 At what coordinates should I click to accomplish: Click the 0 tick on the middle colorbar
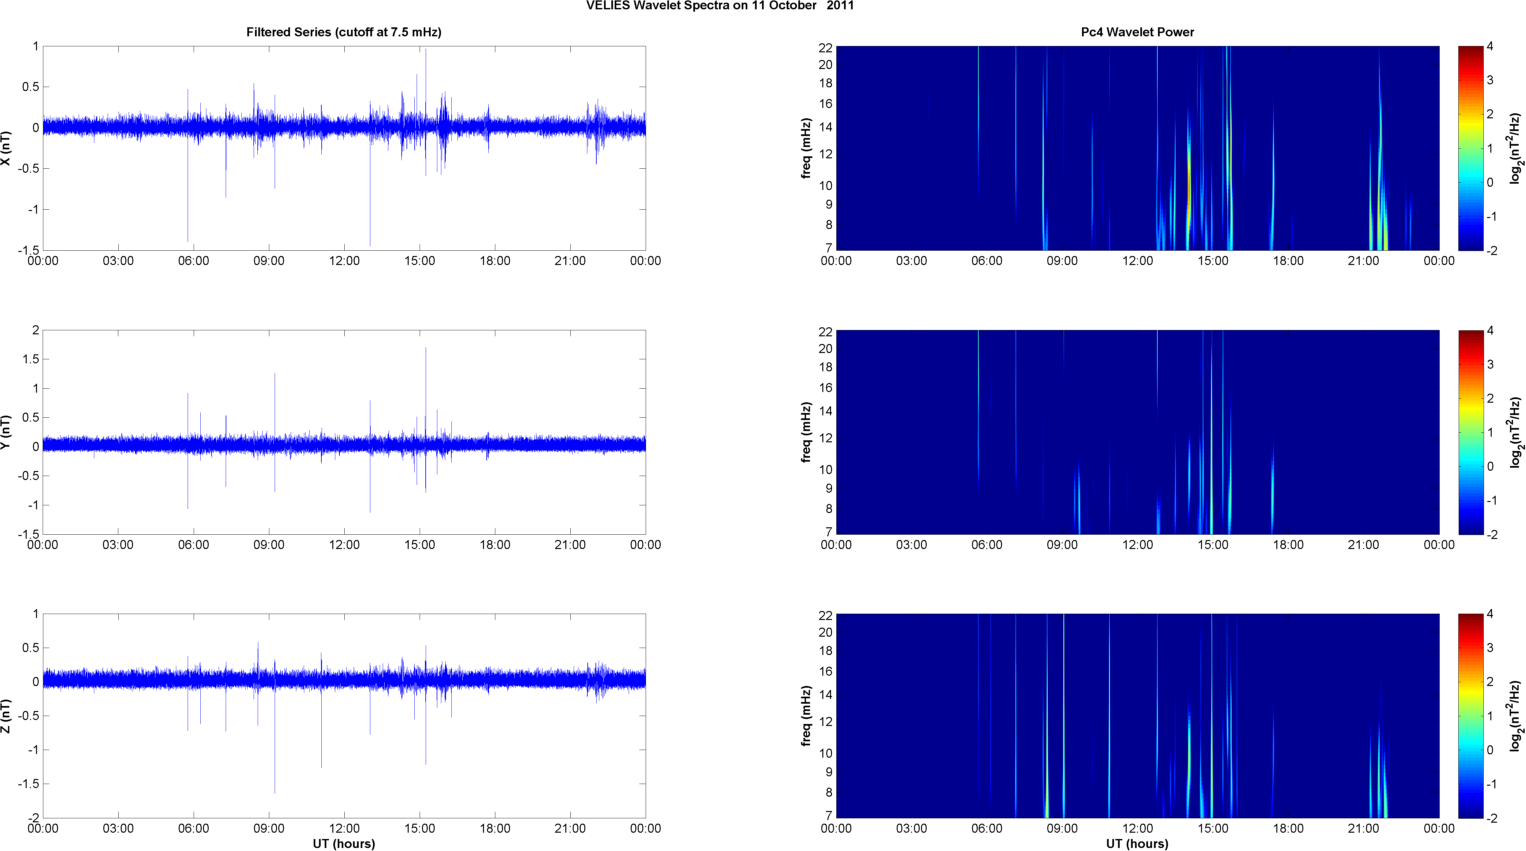click(x=1490, y=466)
